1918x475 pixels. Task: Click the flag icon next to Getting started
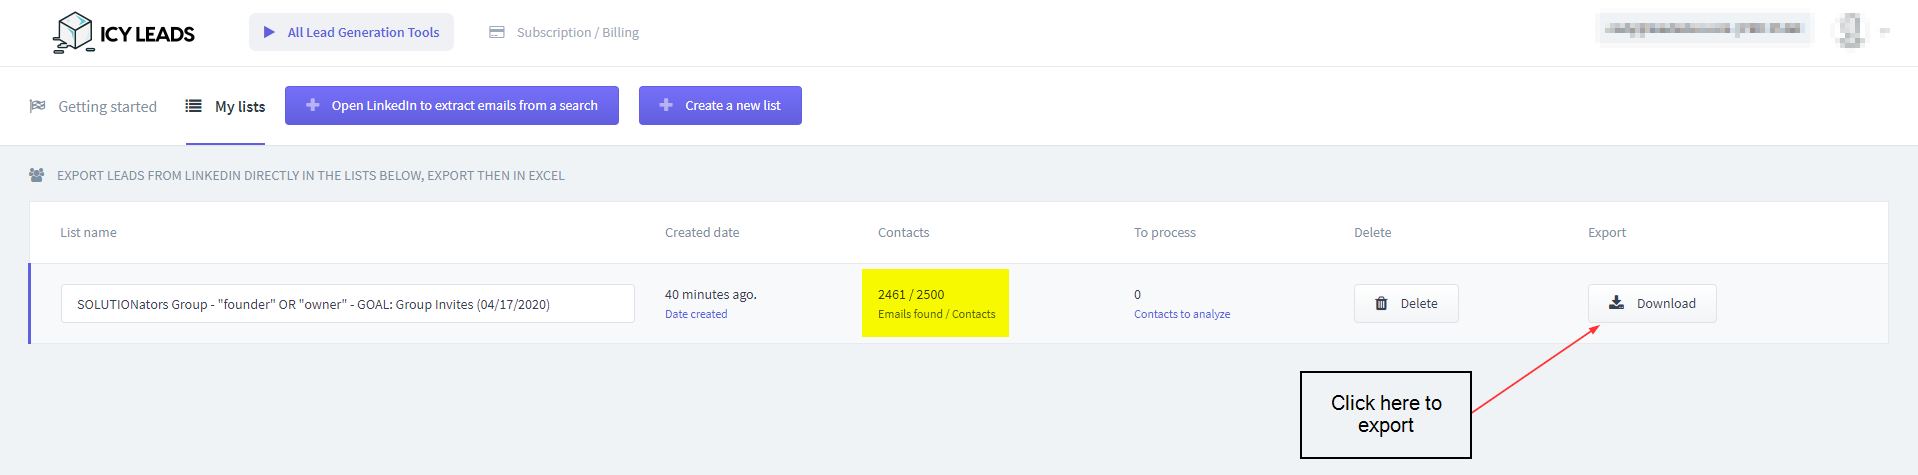tap(38, 105)
